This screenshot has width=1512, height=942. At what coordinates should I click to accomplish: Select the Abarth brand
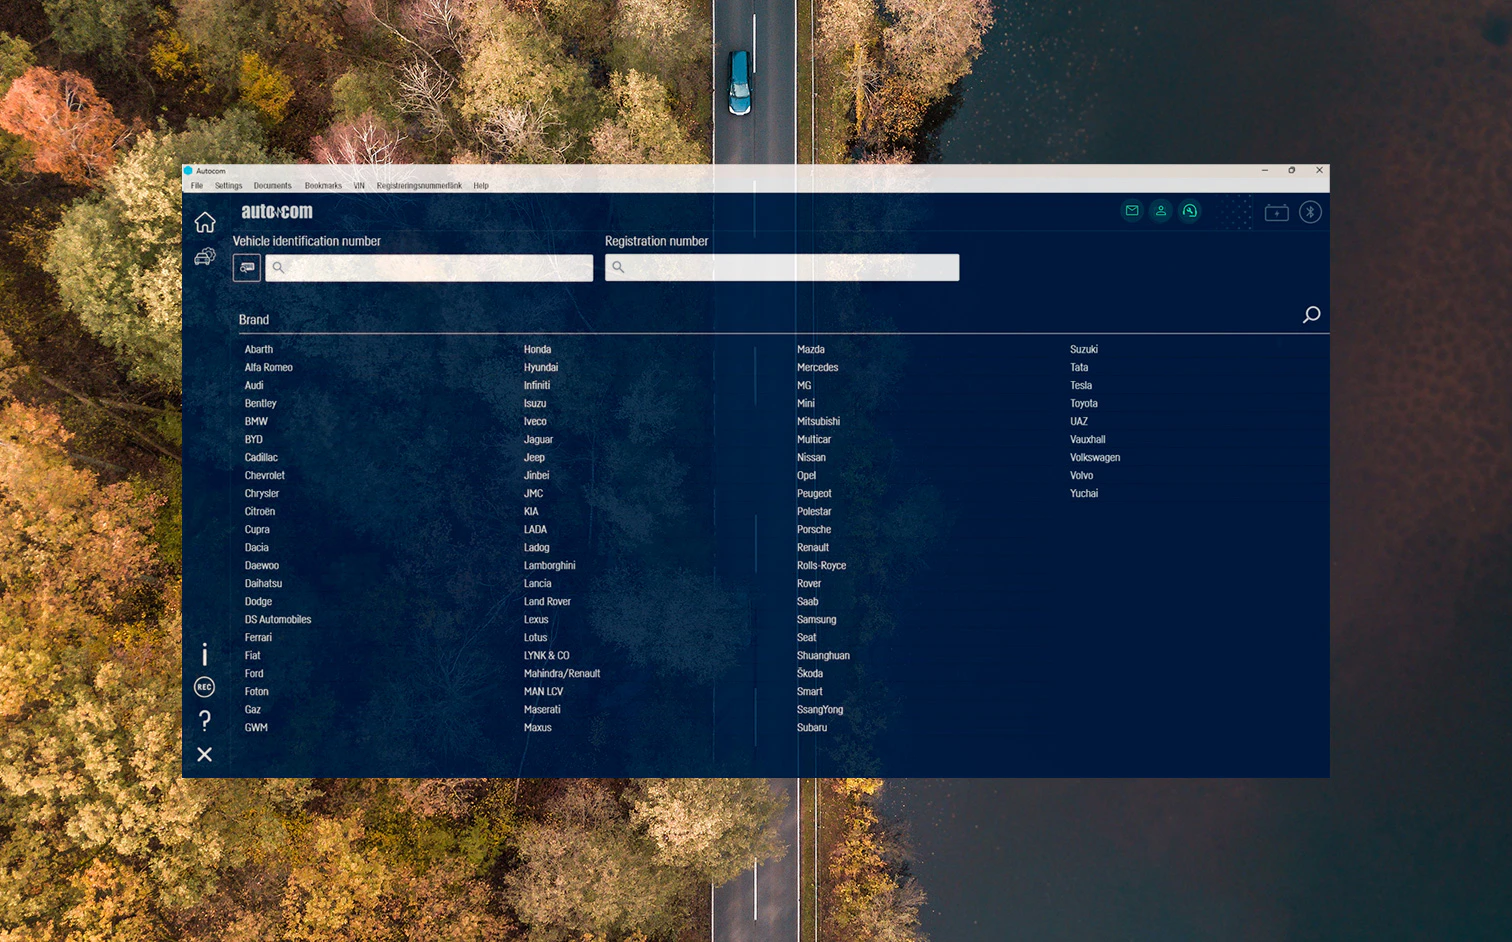pos(259,350)
